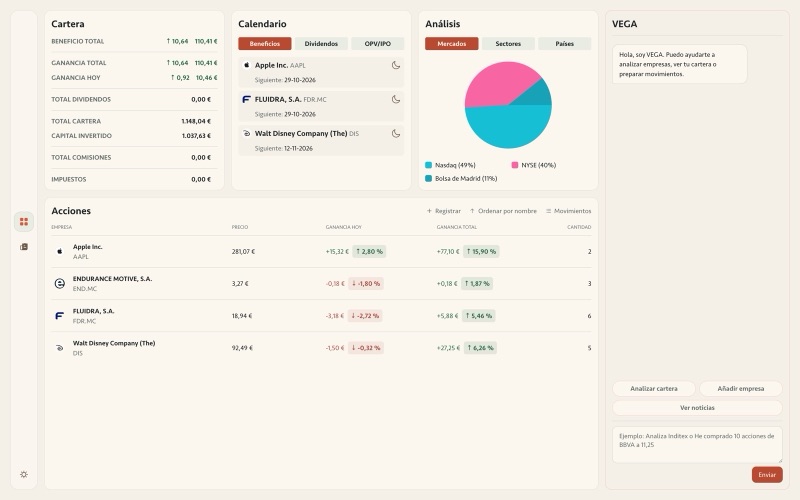Image resolution: width=800 pixels, height=500 pixels.
Task: Click Apple logo in the calendar list
Action: coord(246,65)
